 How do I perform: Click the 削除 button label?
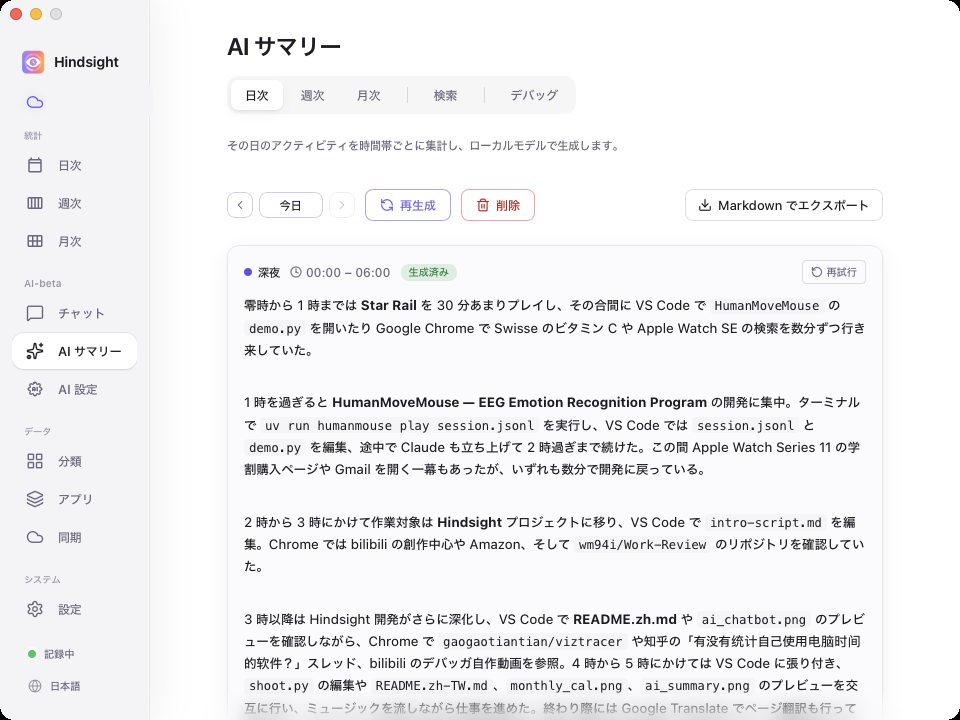(x=508, y=205)
